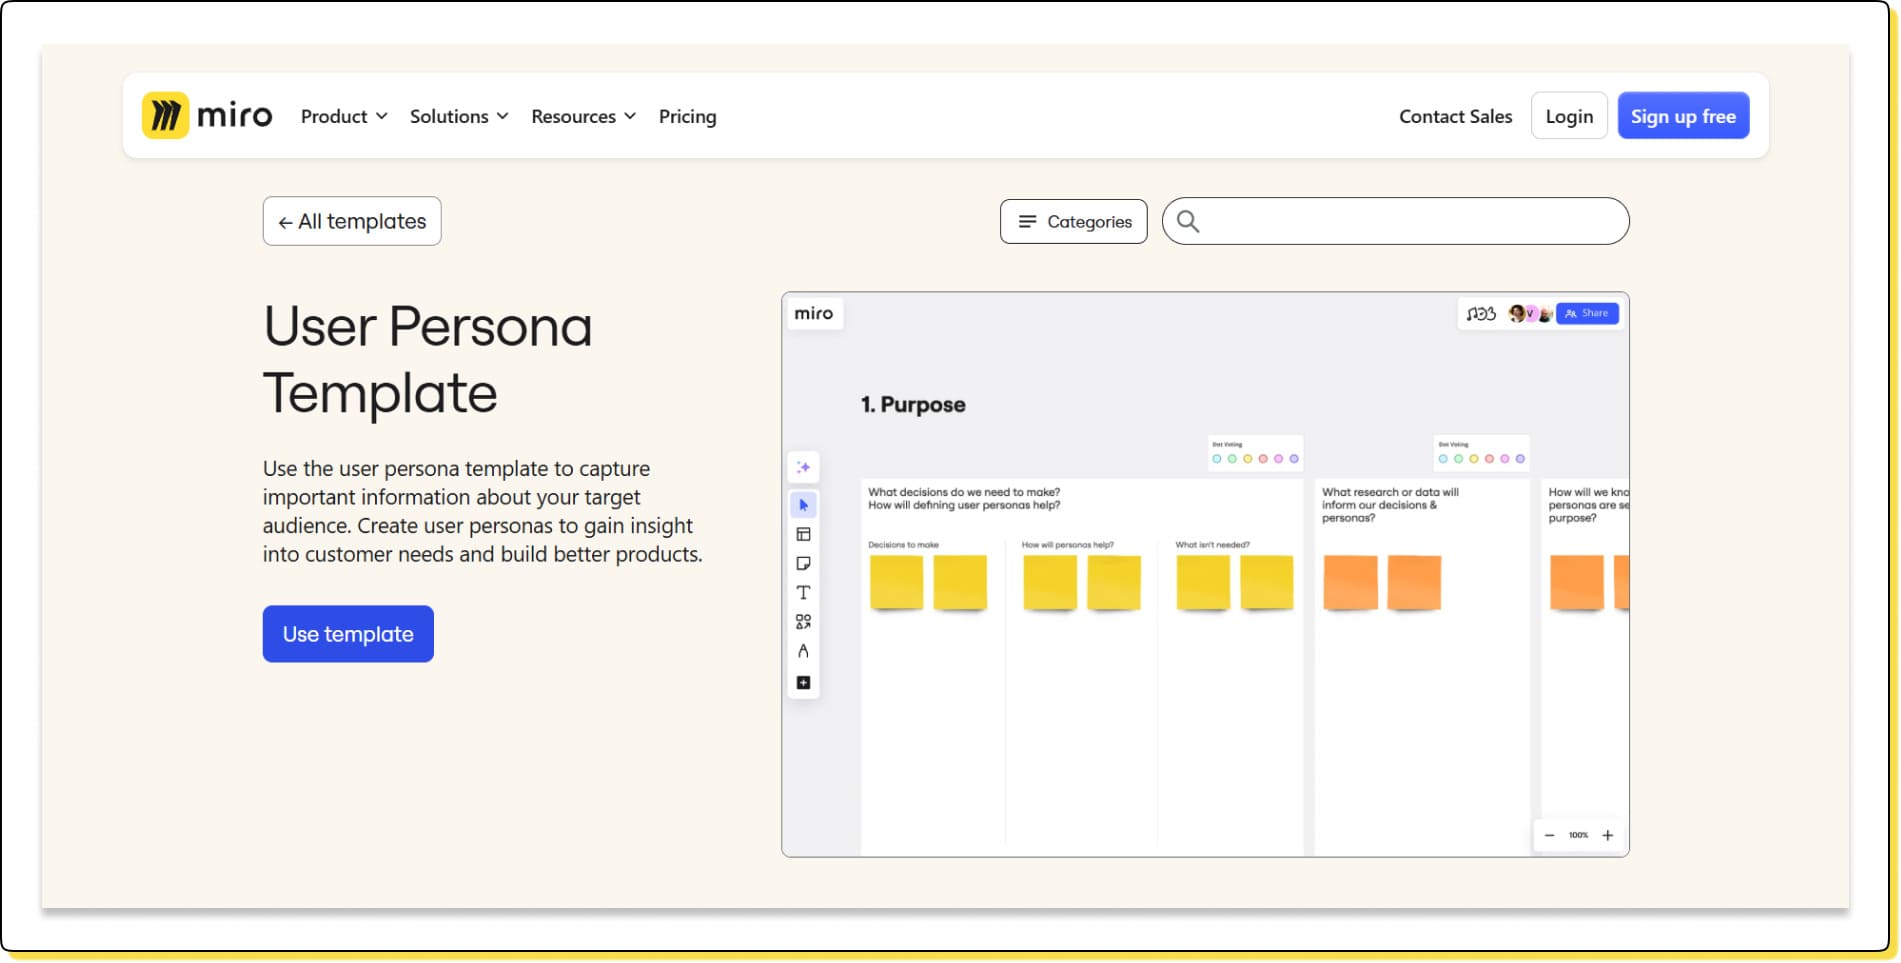Expand the Resources menu
The height and width of the screenshot is (963, 1901).
coord(584,116)
